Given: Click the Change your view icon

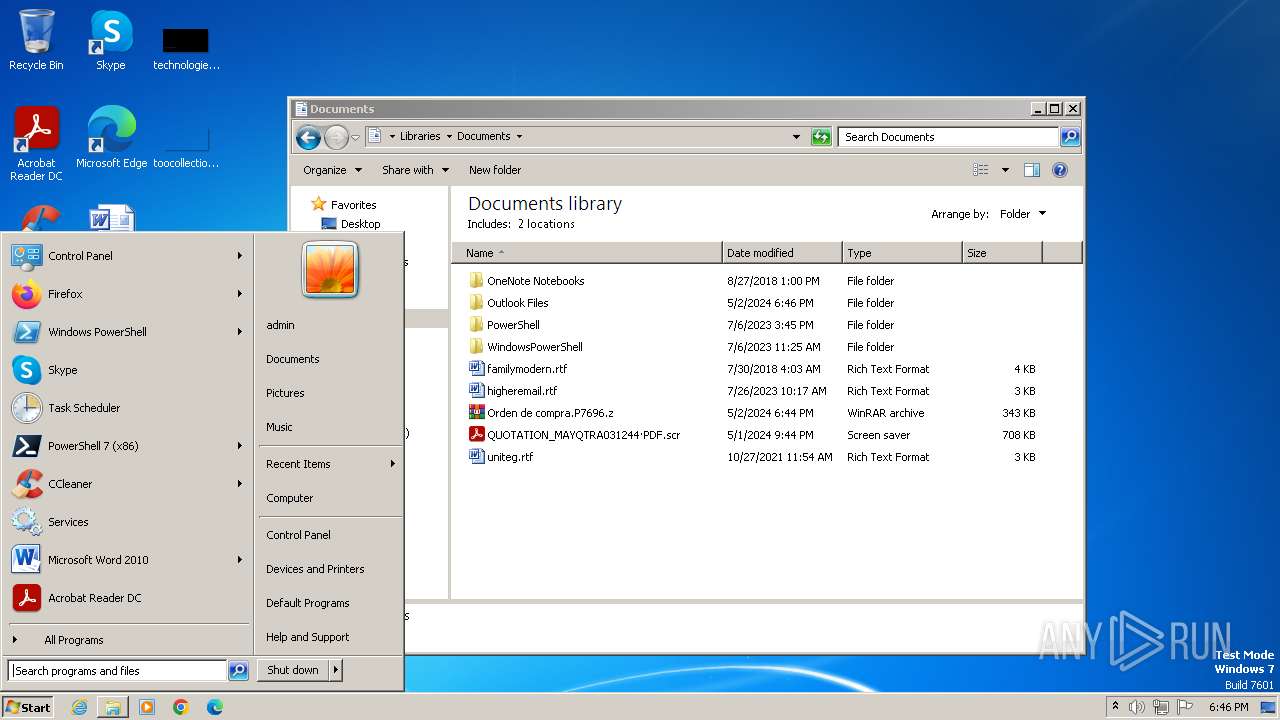Looking at the screenshot, I should click(x=981, y=170).
